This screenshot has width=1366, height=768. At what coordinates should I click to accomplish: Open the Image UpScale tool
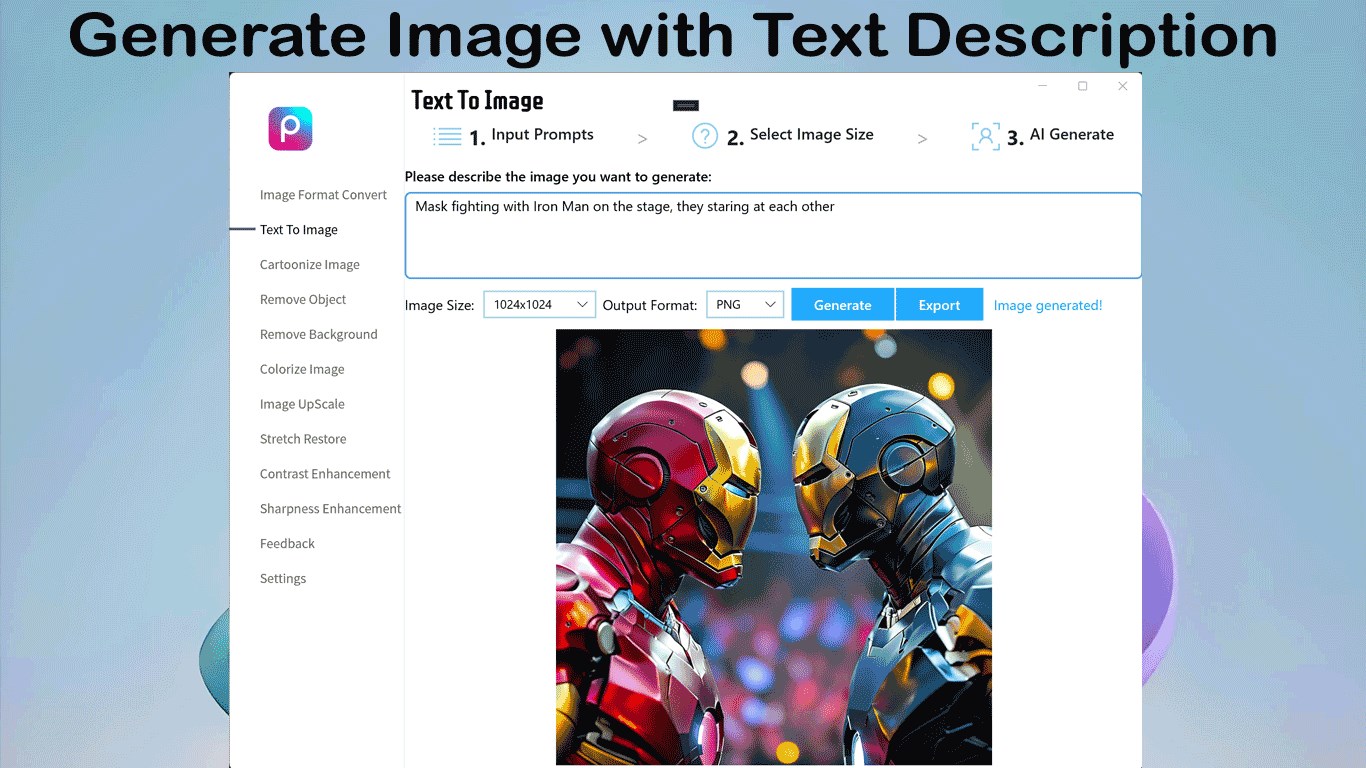click(302, 404)
